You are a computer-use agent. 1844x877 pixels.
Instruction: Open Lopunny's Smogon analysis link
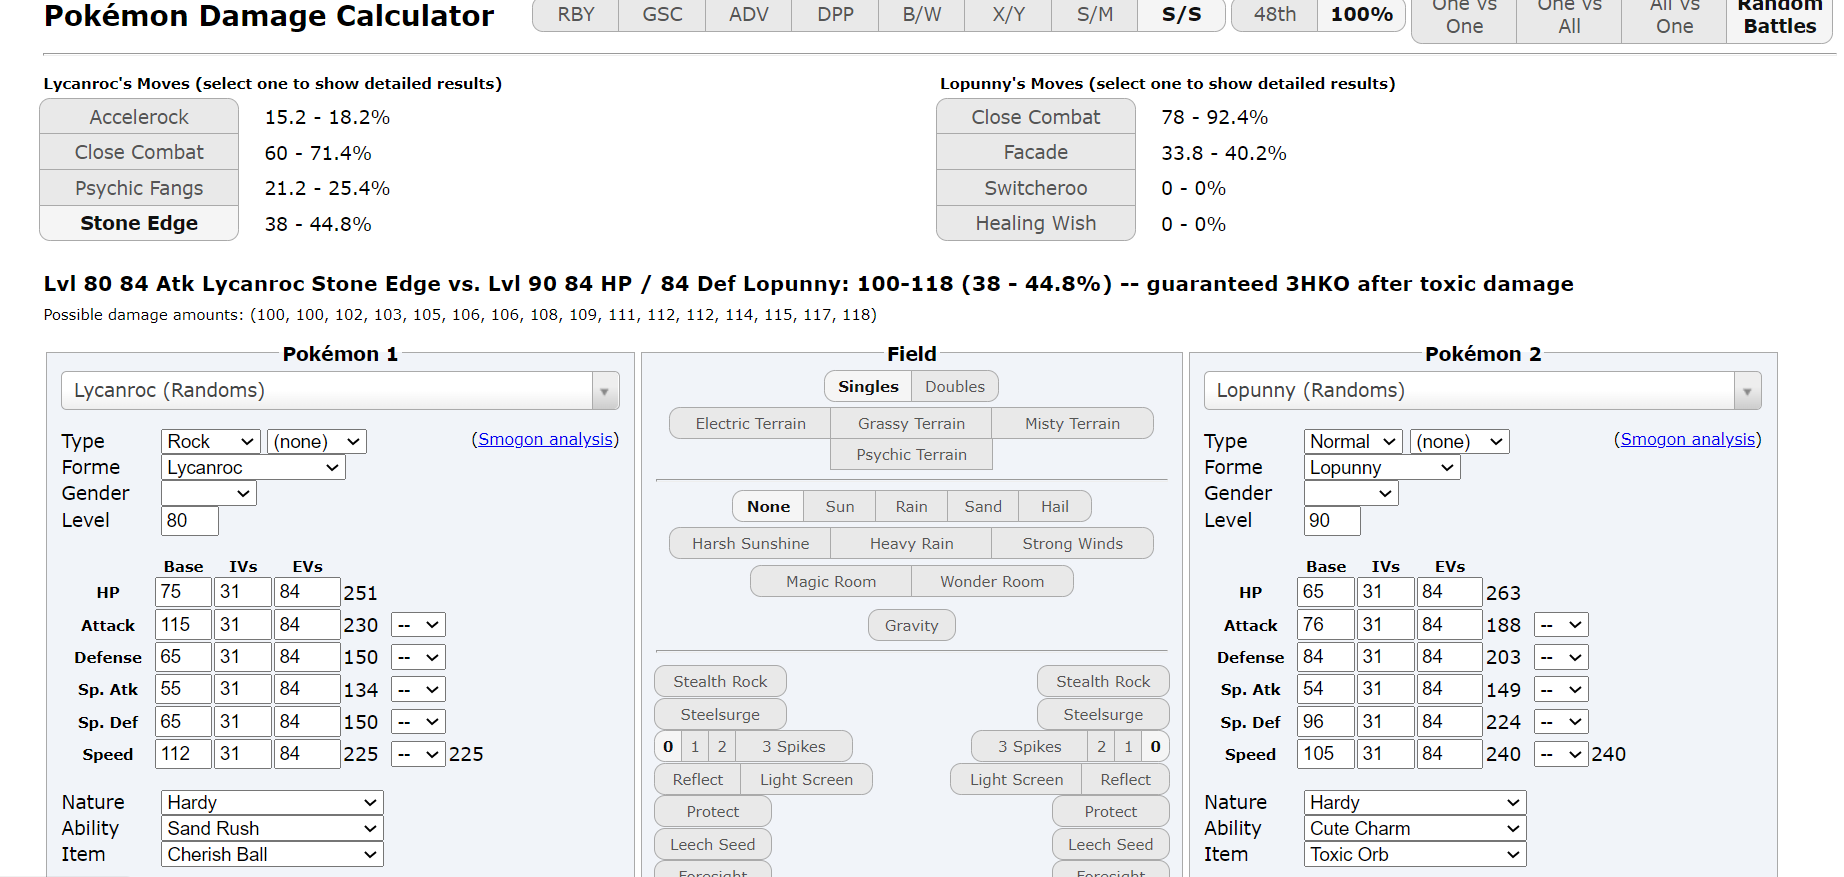click(x=1688, y=439)
